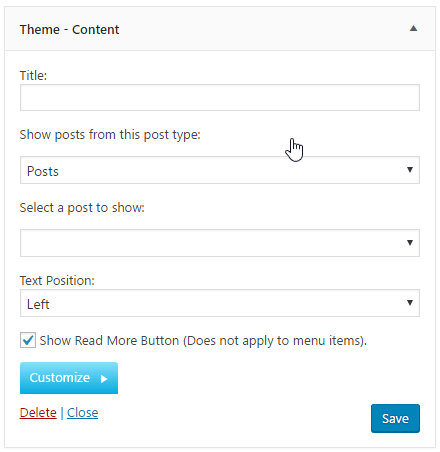Delete this widget via the red link
Image resolution: width=440 pixels, height=452 pixels.
[x=38, y=413]
